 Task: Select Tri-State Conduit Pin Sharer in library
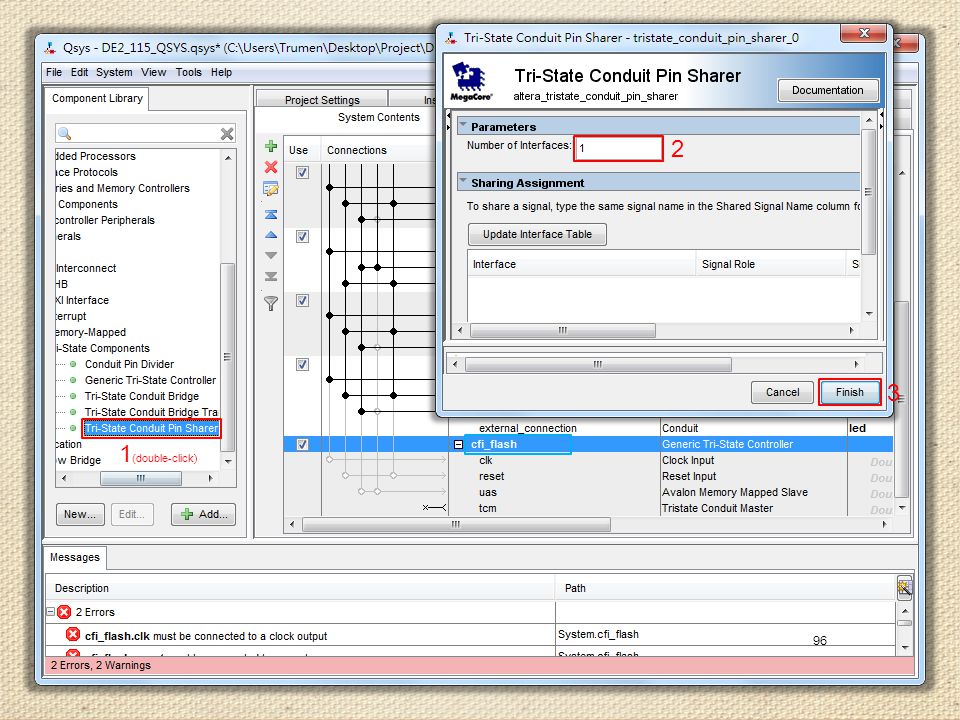[x=151, y=428]
